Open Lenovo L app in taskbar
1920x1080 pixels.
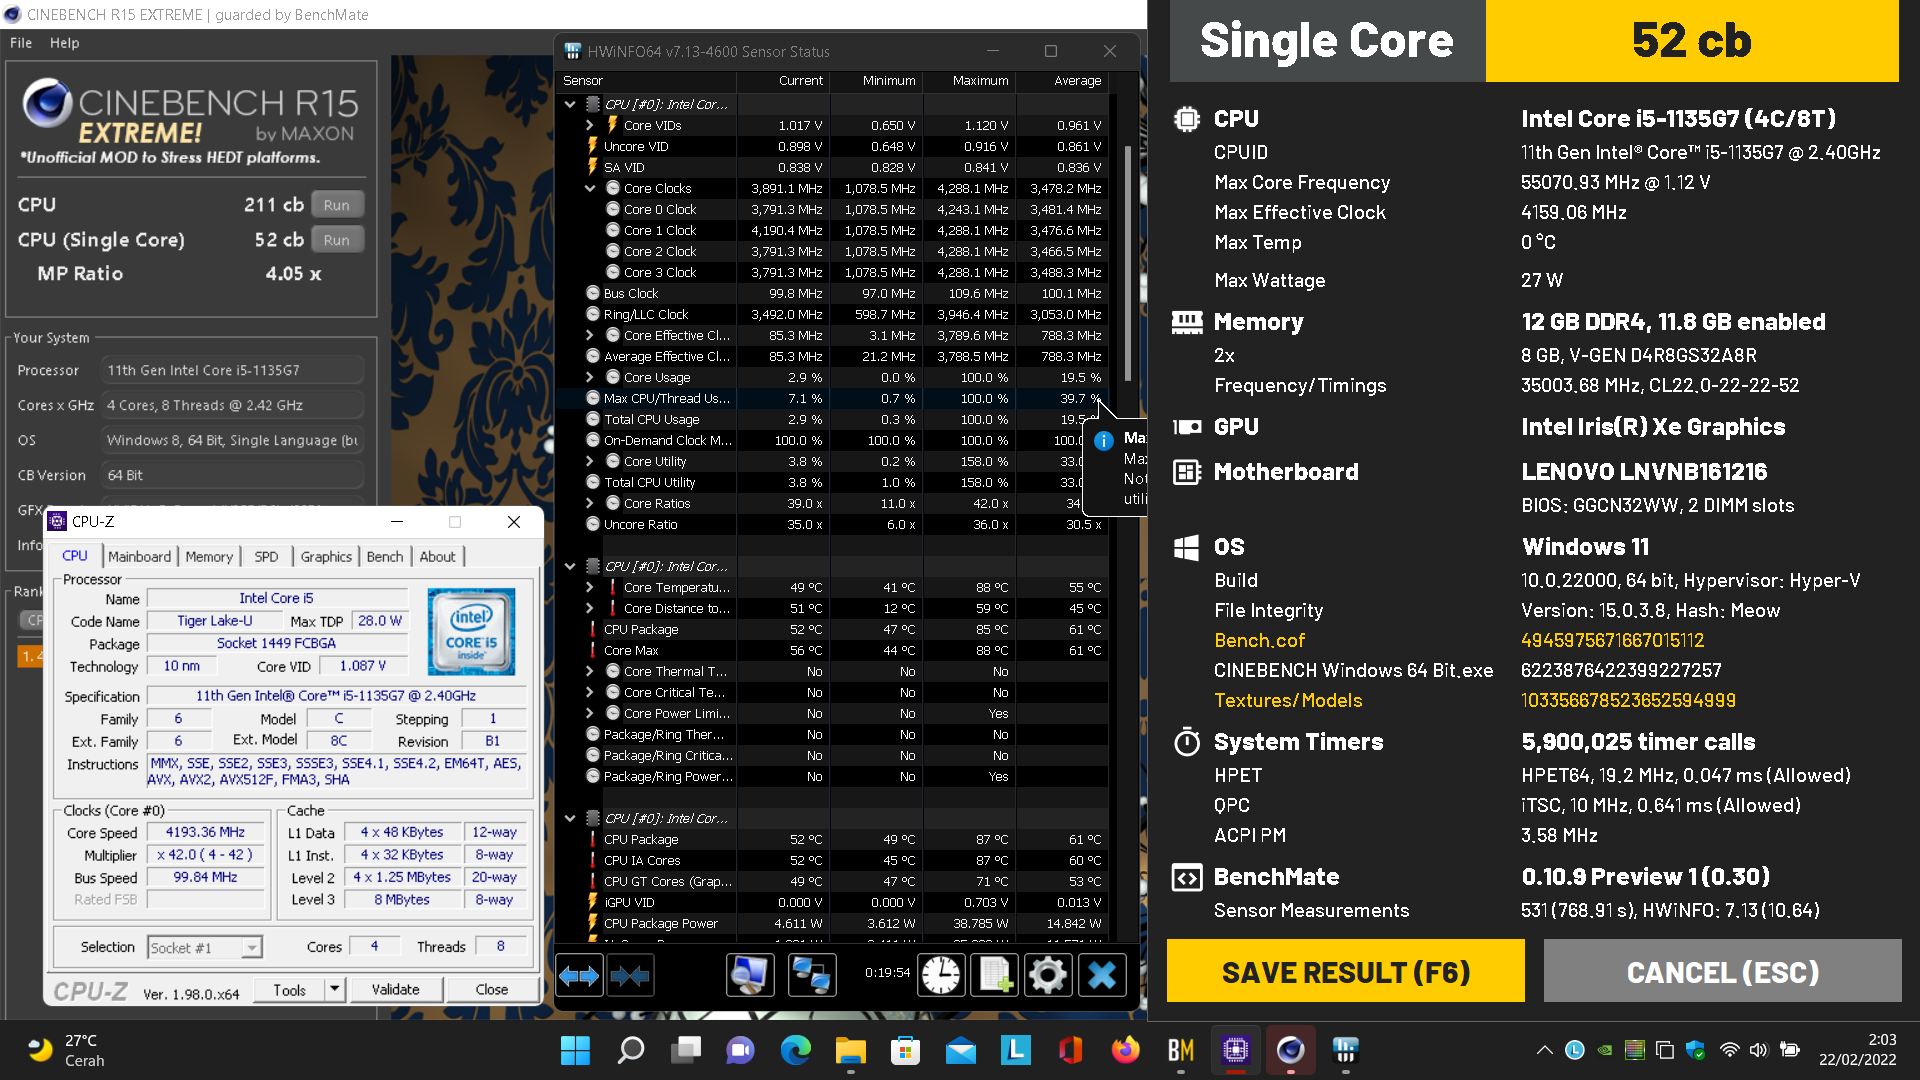click(1016, 1050)
